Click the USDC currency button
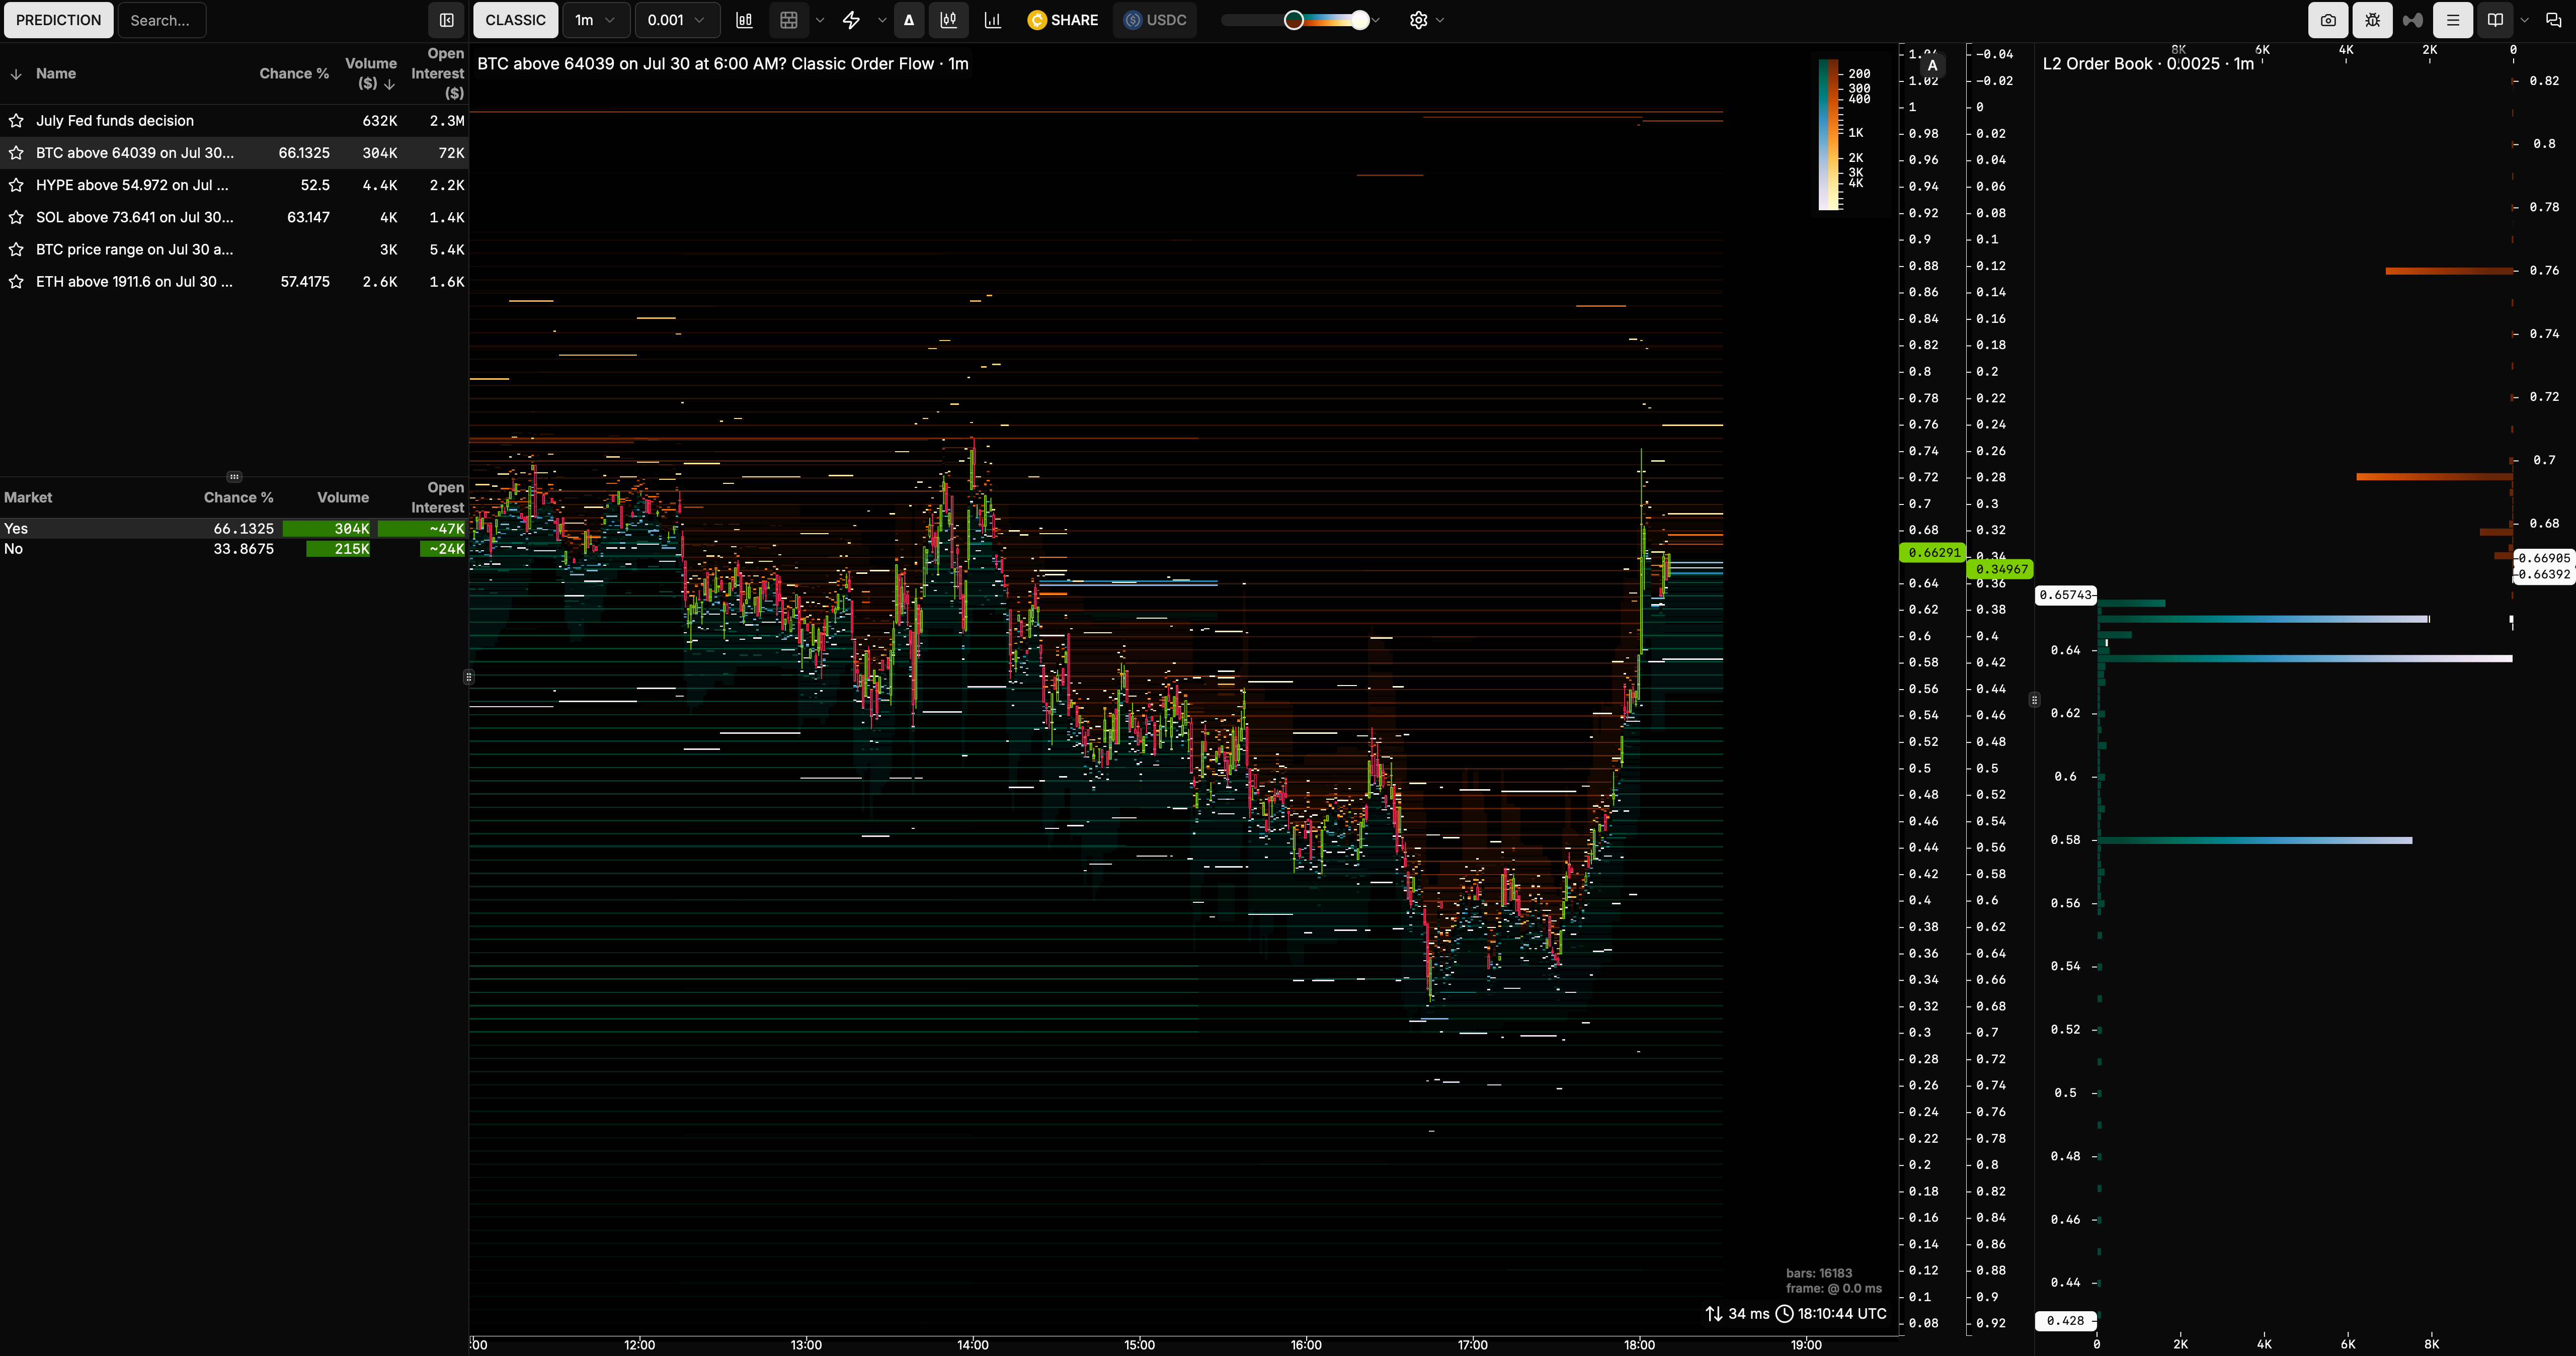The width and height of the screenshot is (2576, 1356). [x=1155, y=20]
